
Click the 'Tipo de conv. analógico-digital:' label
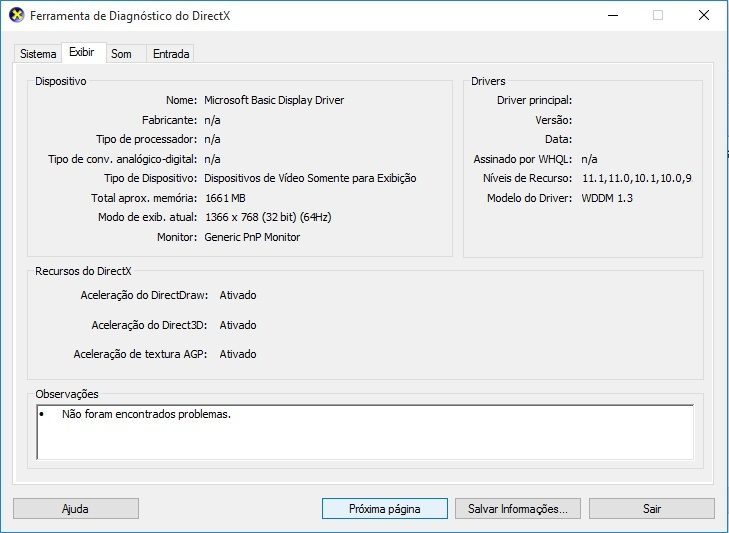(123, 159)
